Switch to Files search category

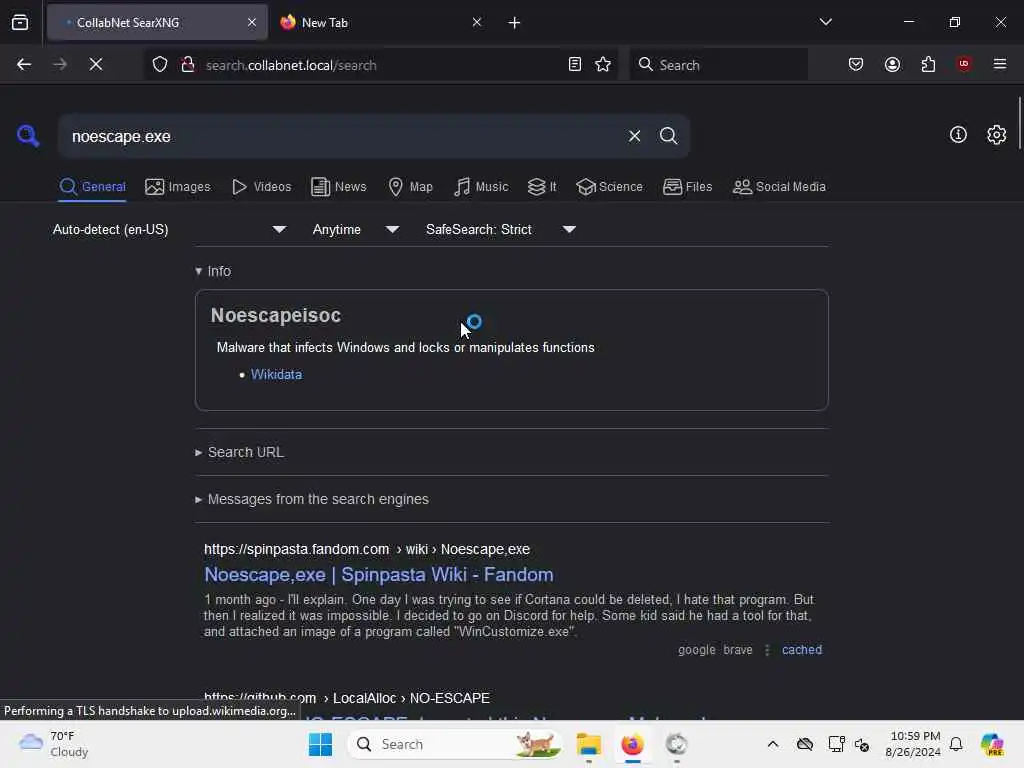pyautogui.click(x=687, y=187)
